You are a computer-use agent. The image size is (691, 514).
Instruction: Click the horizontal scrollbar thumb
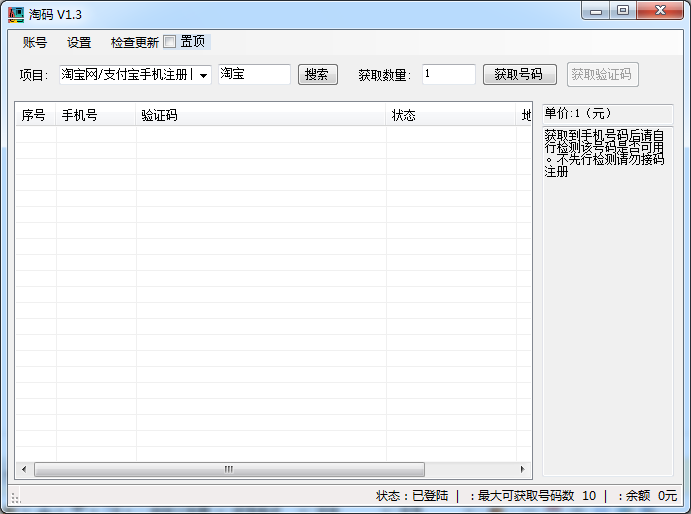(229, 469)
